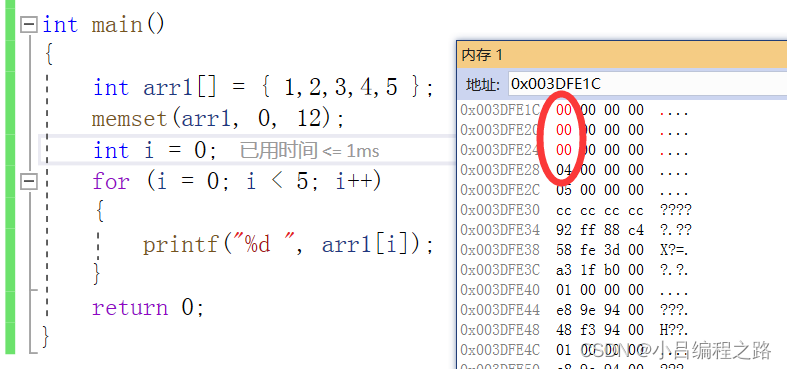This screenshot has width=787, height=369.
Task: Click the for (i = 0; i < 5; i++) line
Action: coord(237,181)
